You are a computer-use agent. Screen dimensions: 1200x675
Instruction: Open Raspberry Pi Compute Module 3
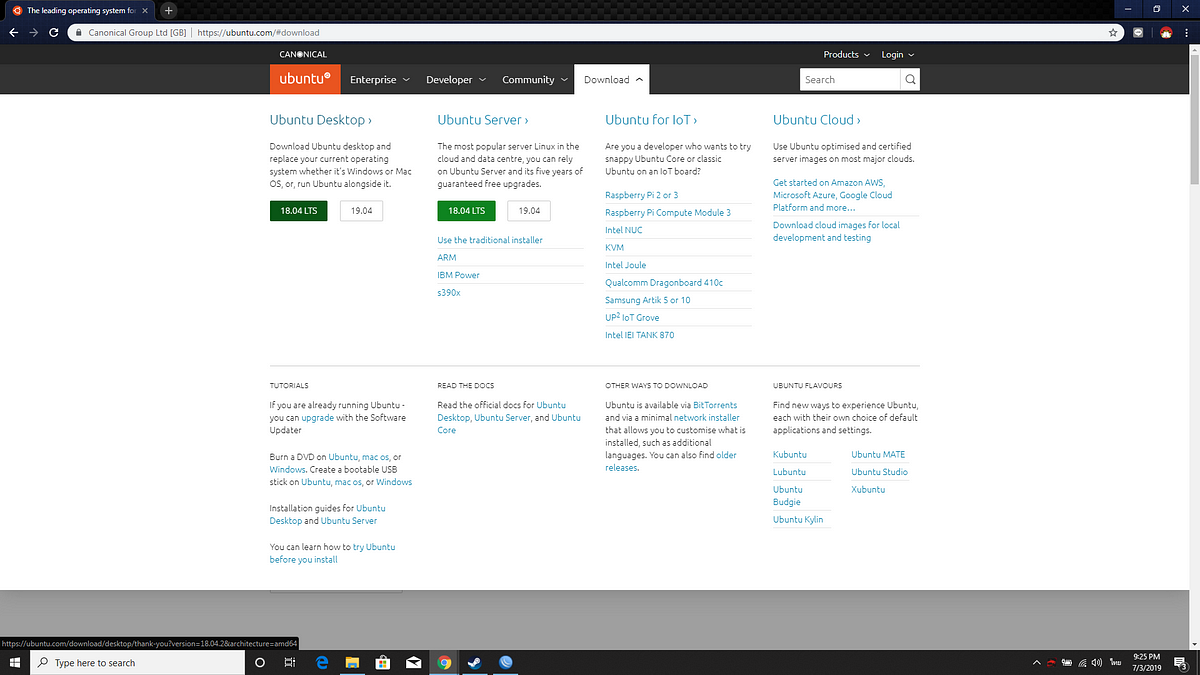pos(668,212)
